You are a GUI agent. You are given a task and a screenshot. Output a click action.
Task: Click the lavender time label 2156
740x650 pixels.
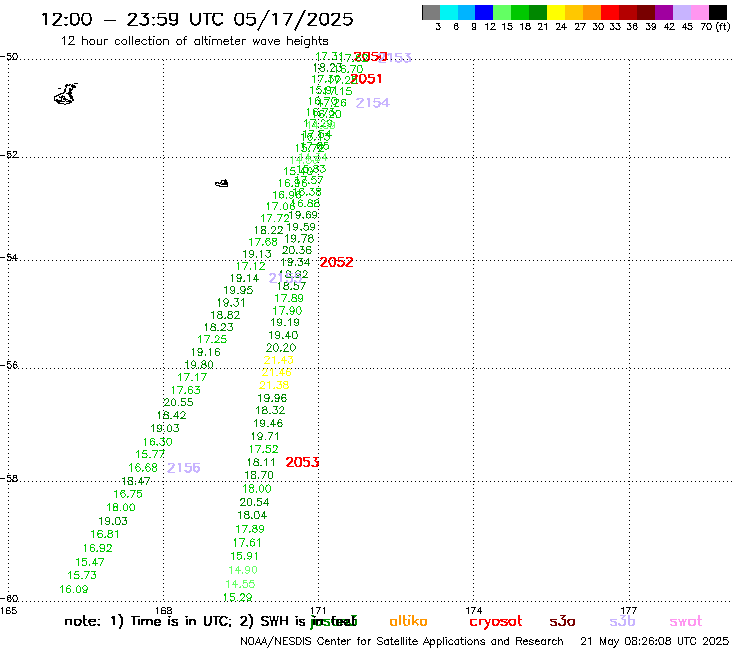(184, 468)
